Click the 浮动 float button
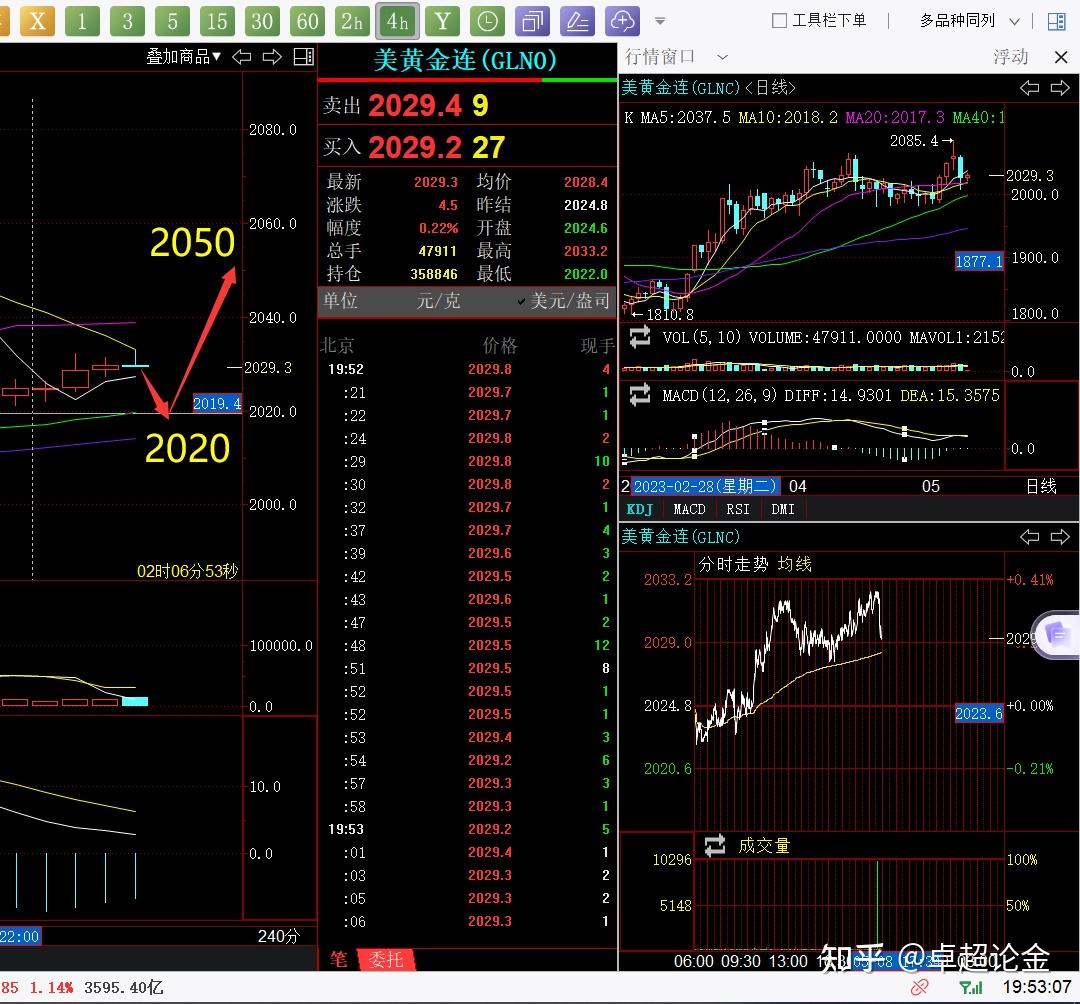The image size is (1080, 1004). click(x=1010, y=56)
